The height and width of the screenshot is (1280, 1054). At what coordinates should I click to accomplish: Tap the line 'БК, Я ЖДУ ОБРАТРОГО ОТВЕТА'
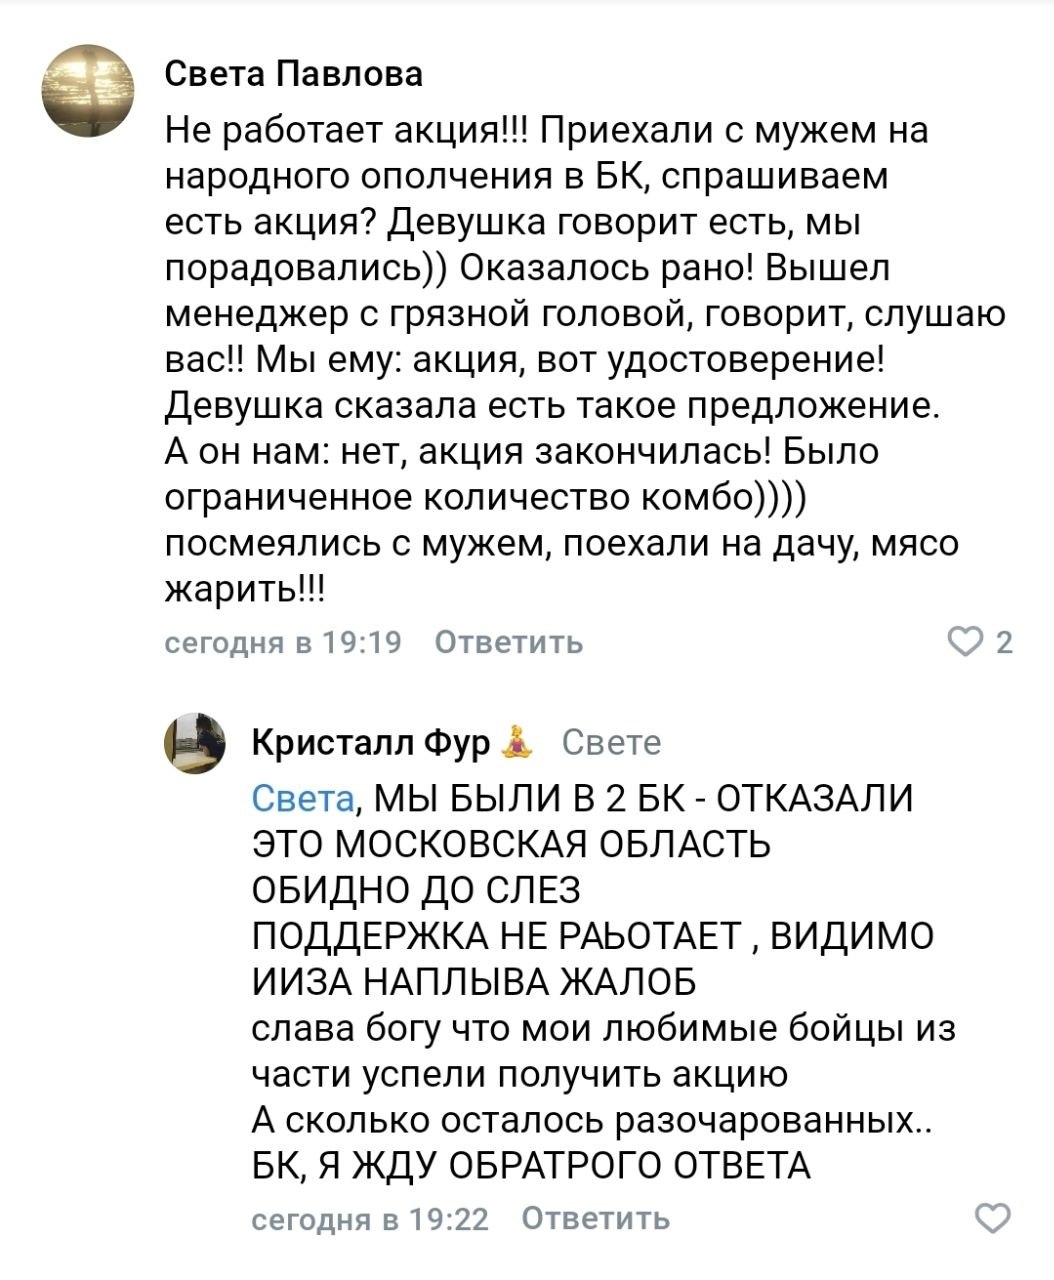click(530, 1166)
